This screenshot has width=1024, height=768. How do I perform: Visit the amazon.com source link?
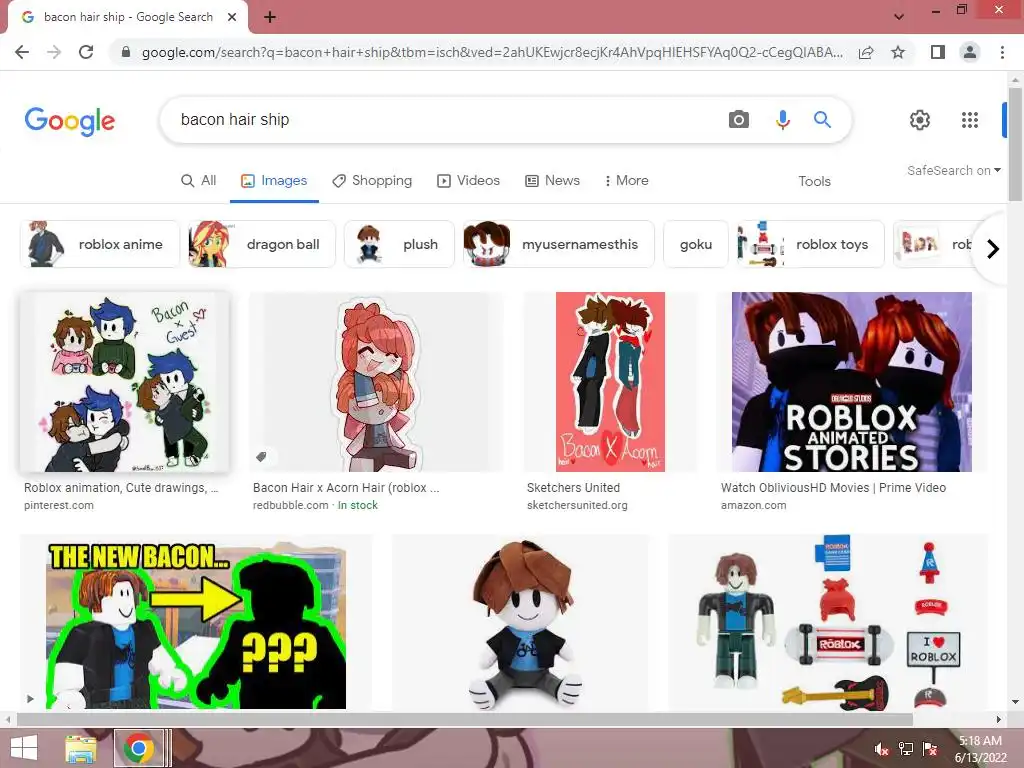tap(754, 505)
